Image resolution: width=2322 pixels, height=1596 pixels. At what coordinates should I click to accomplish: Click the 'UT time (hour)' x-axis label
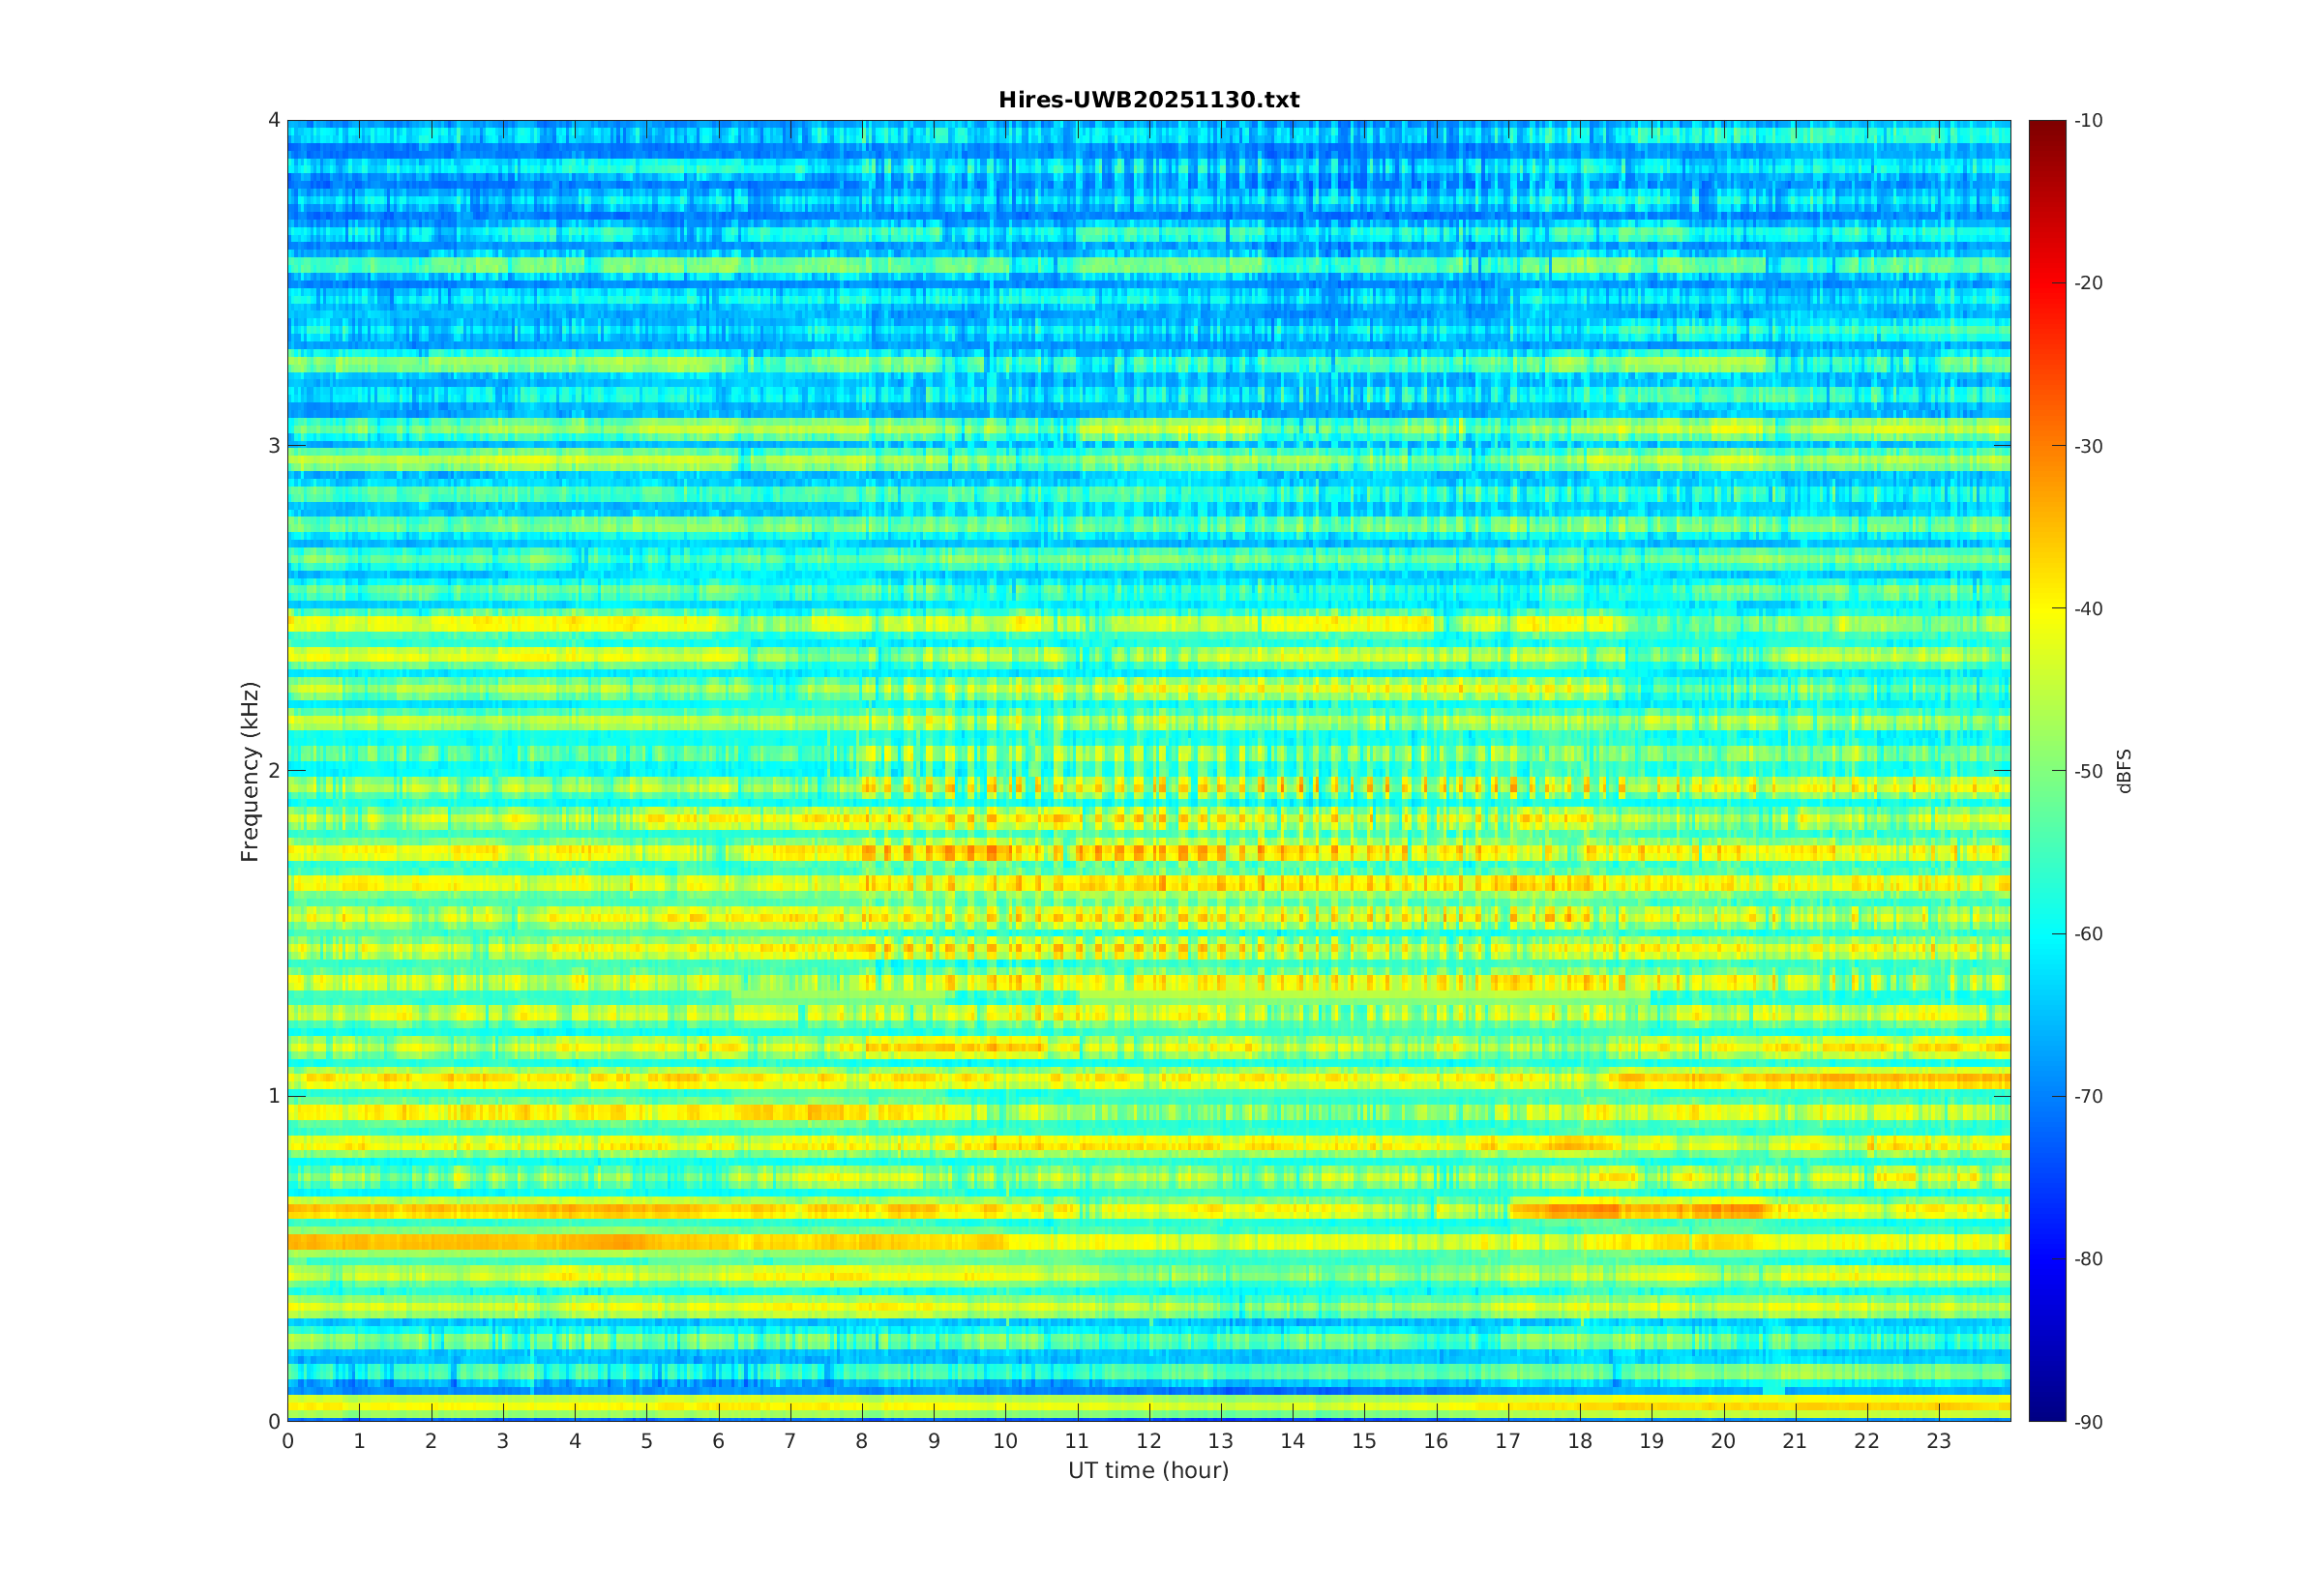[1148, 1470]
